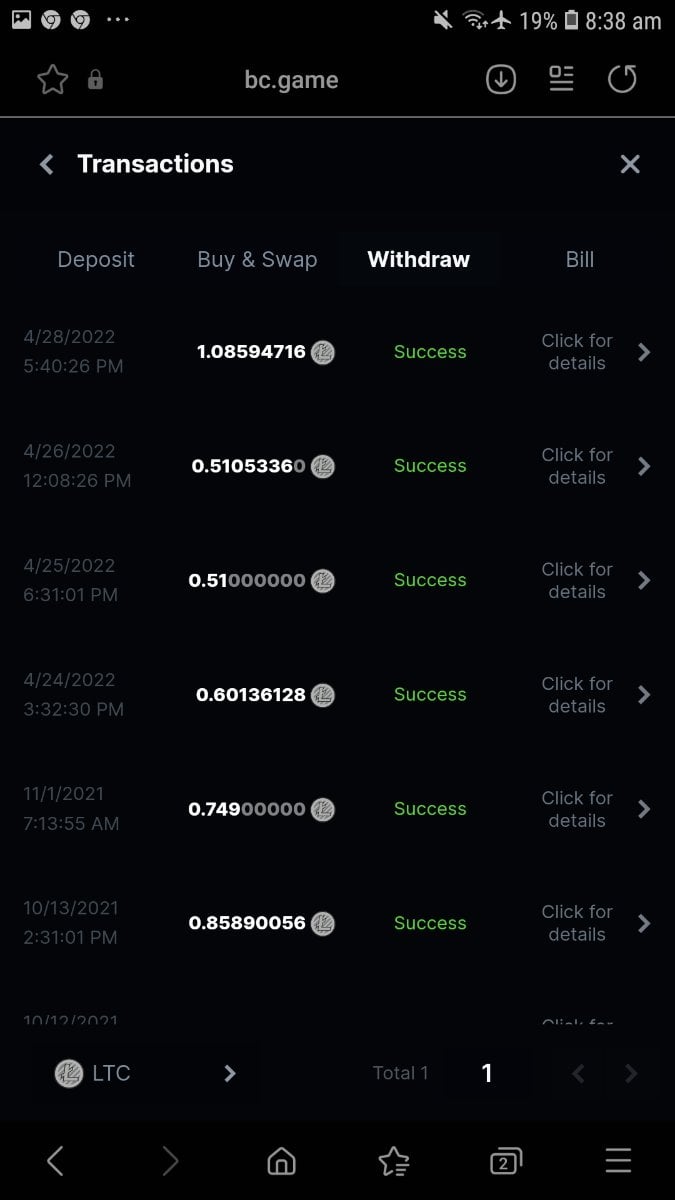Bookmark the page with the star icon
Screen dimensions: 675x1200
52,80
